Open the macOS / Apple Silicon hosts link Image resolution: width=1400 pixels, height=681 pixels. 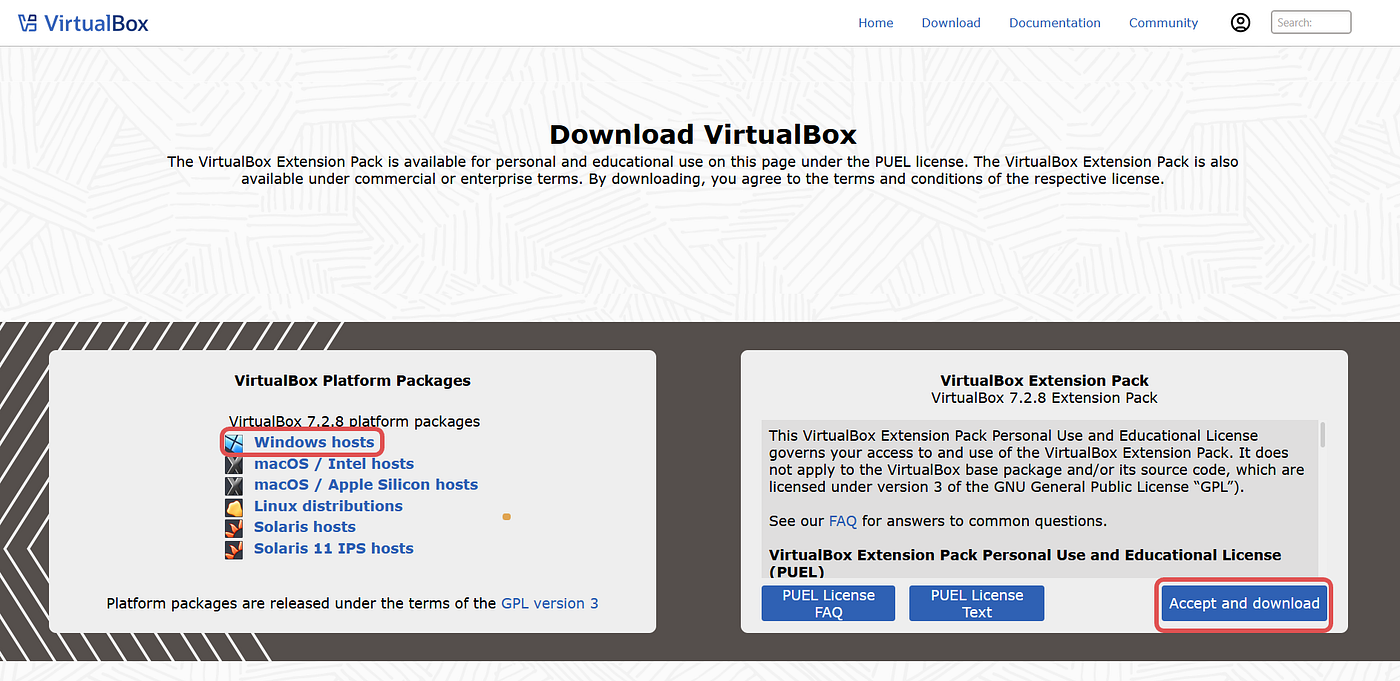coord(366,485)
